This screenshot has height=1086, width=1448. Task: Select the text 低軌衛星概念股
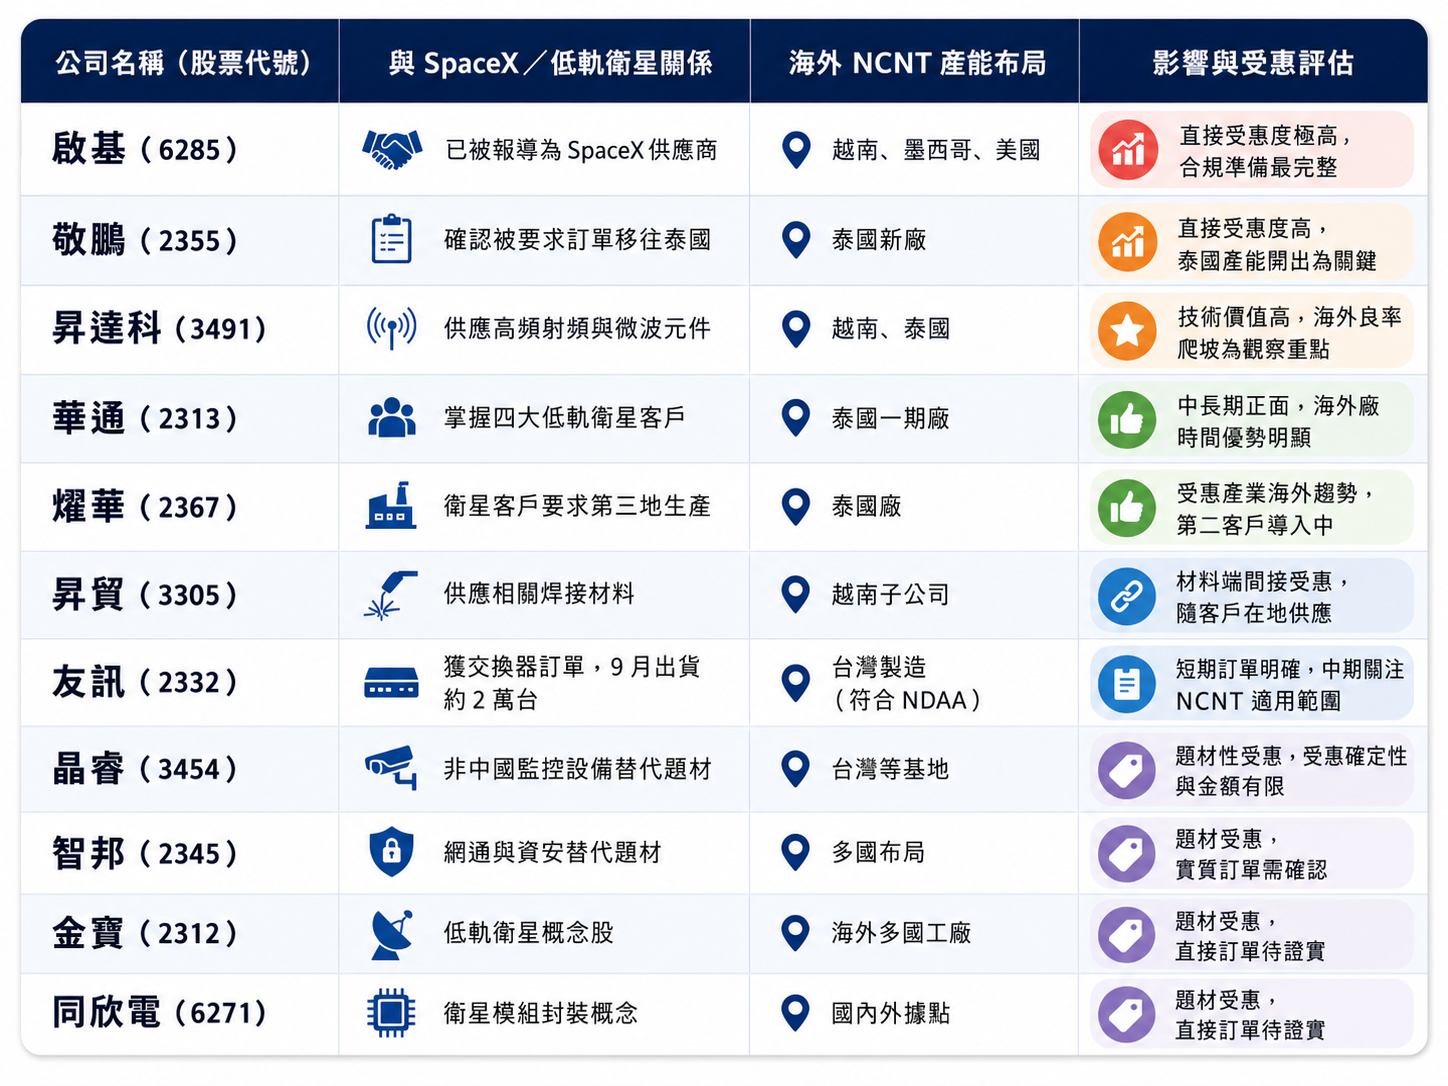tap(528, 933)
